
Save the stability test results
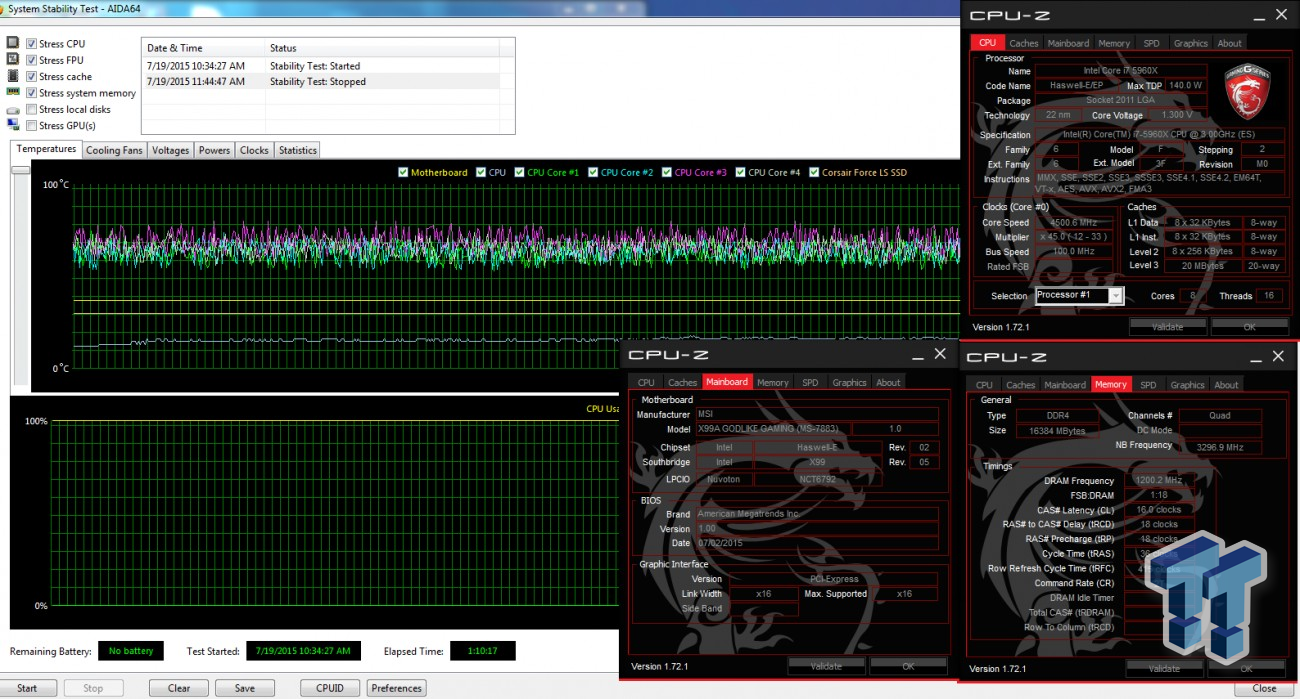point(245,688)
